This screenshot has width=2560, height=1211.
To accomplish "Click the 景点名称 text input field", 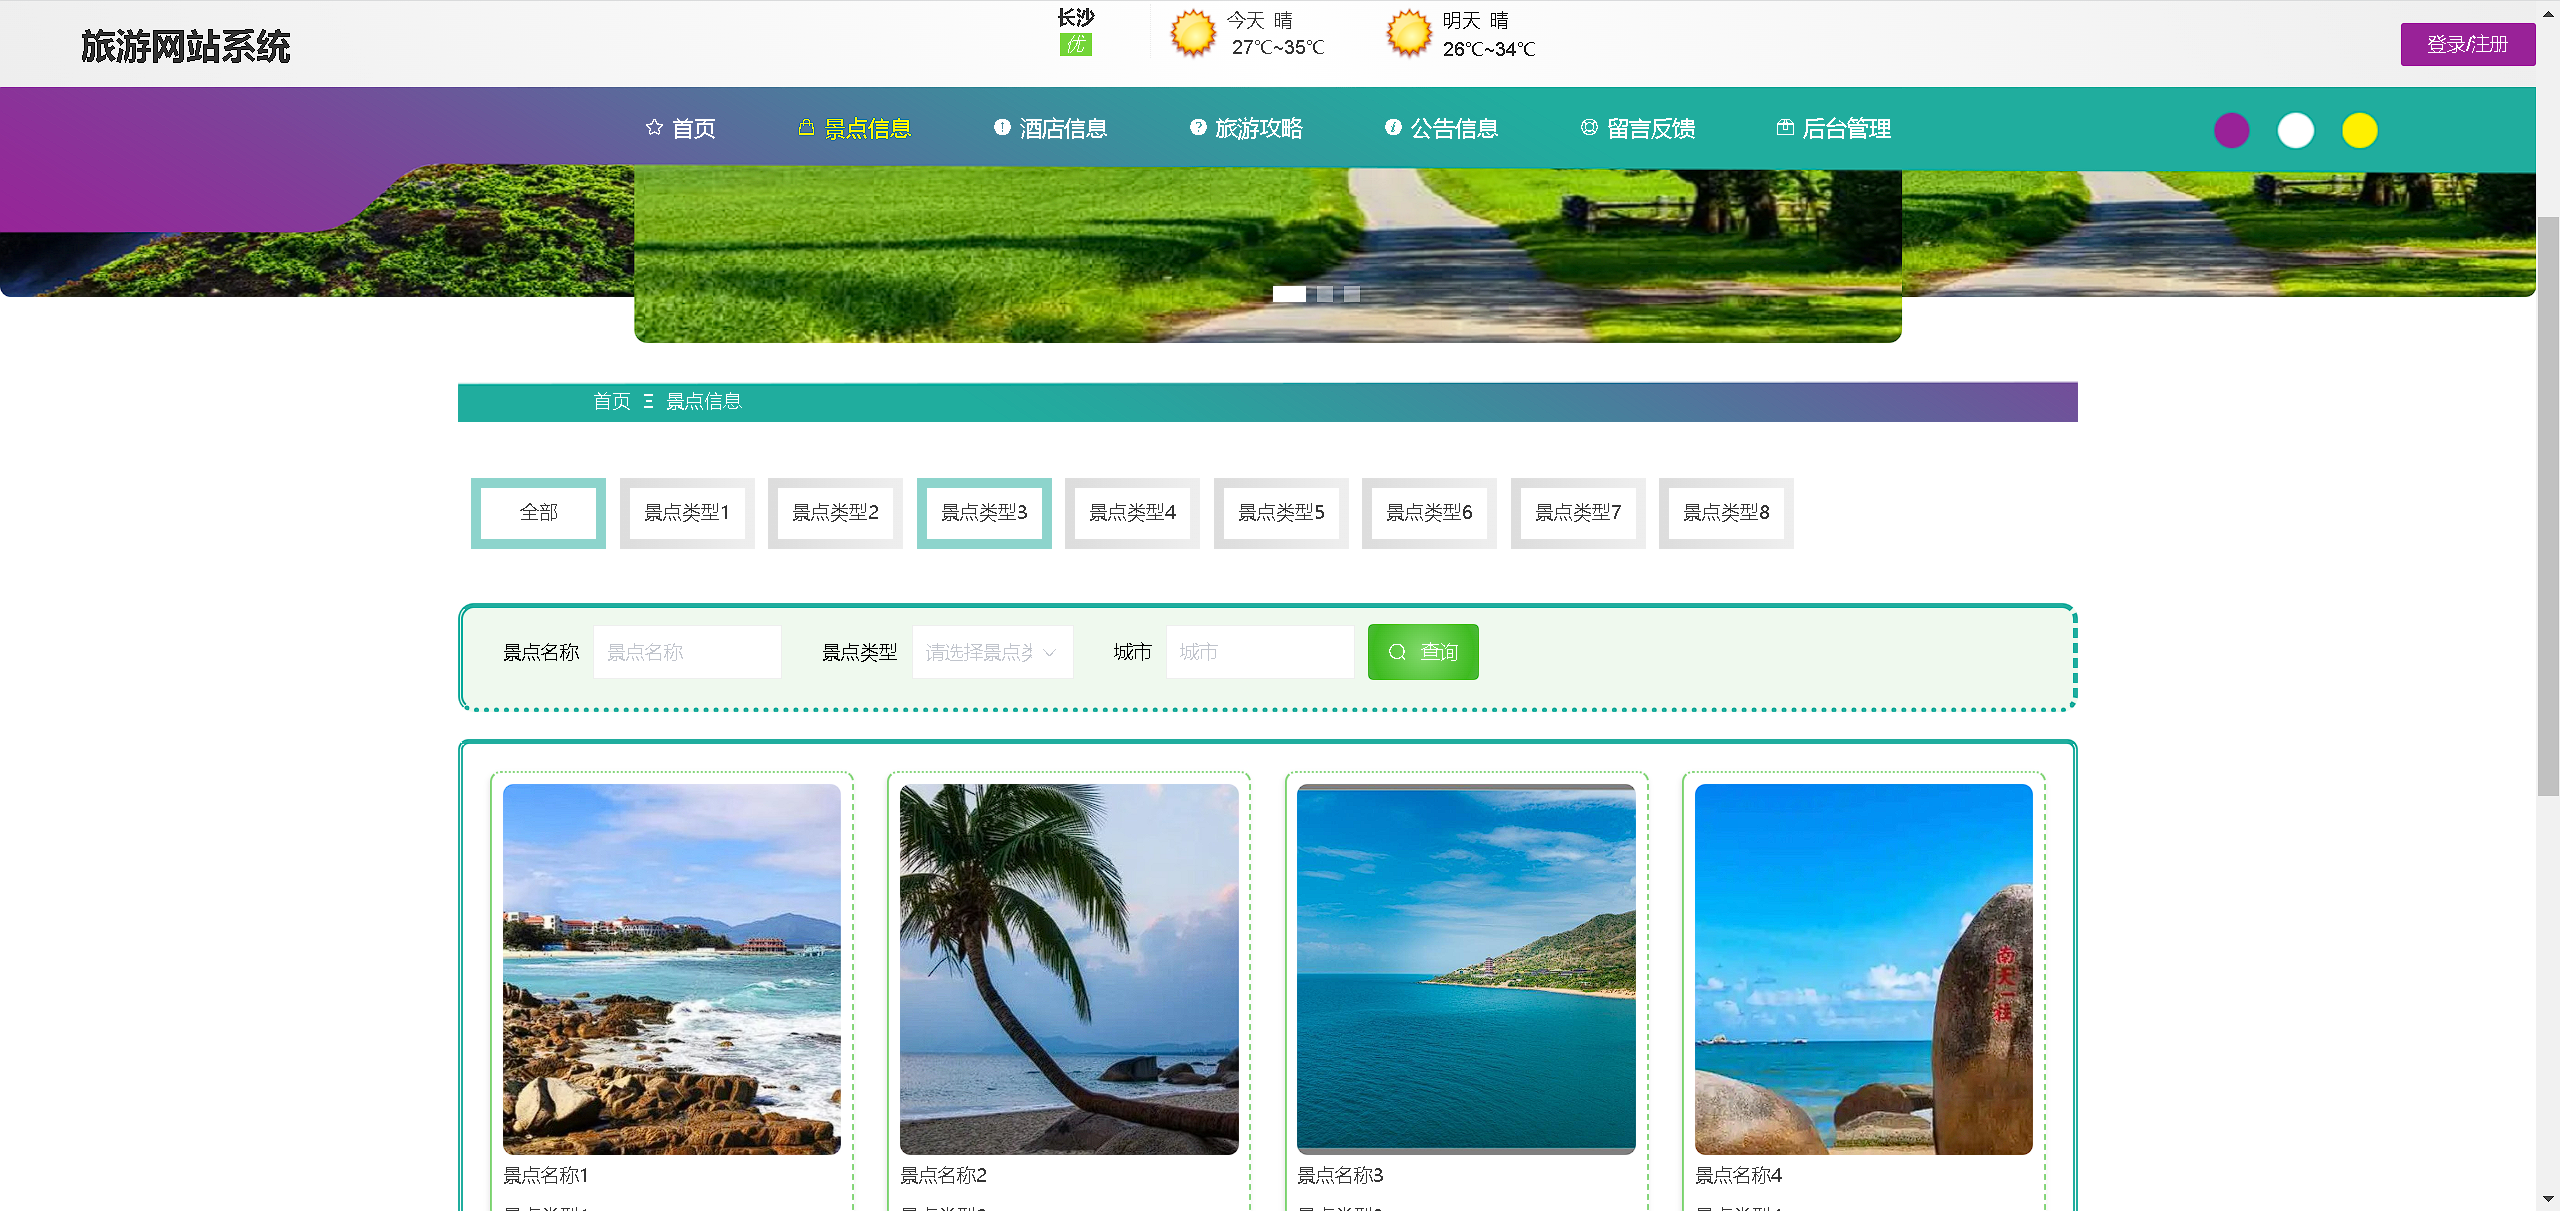I will pos(687,652).
